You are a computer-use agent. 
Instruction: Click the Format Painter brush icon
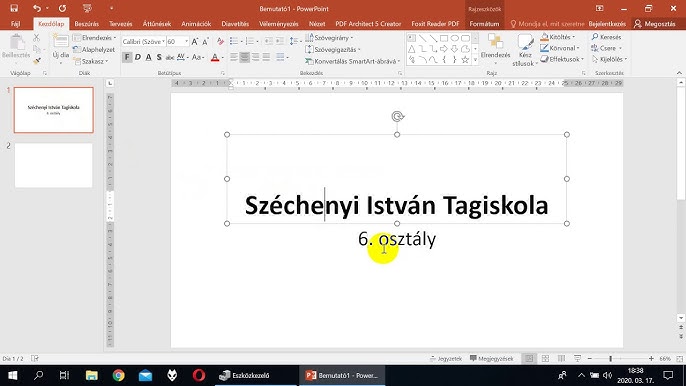coord(37,61)
